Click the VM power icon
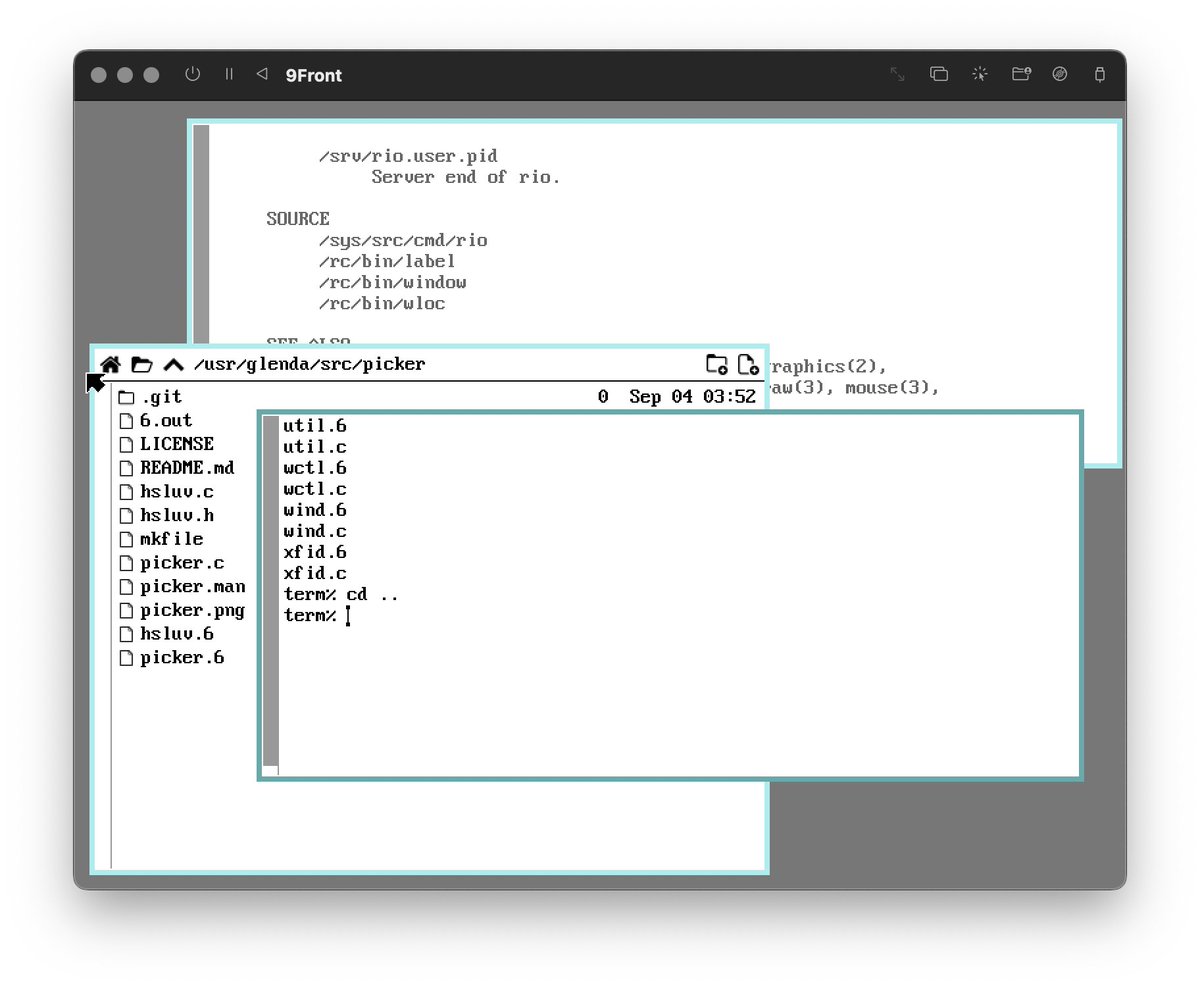Viewport: 1200px width, 987px height. (x=193, y=74)
